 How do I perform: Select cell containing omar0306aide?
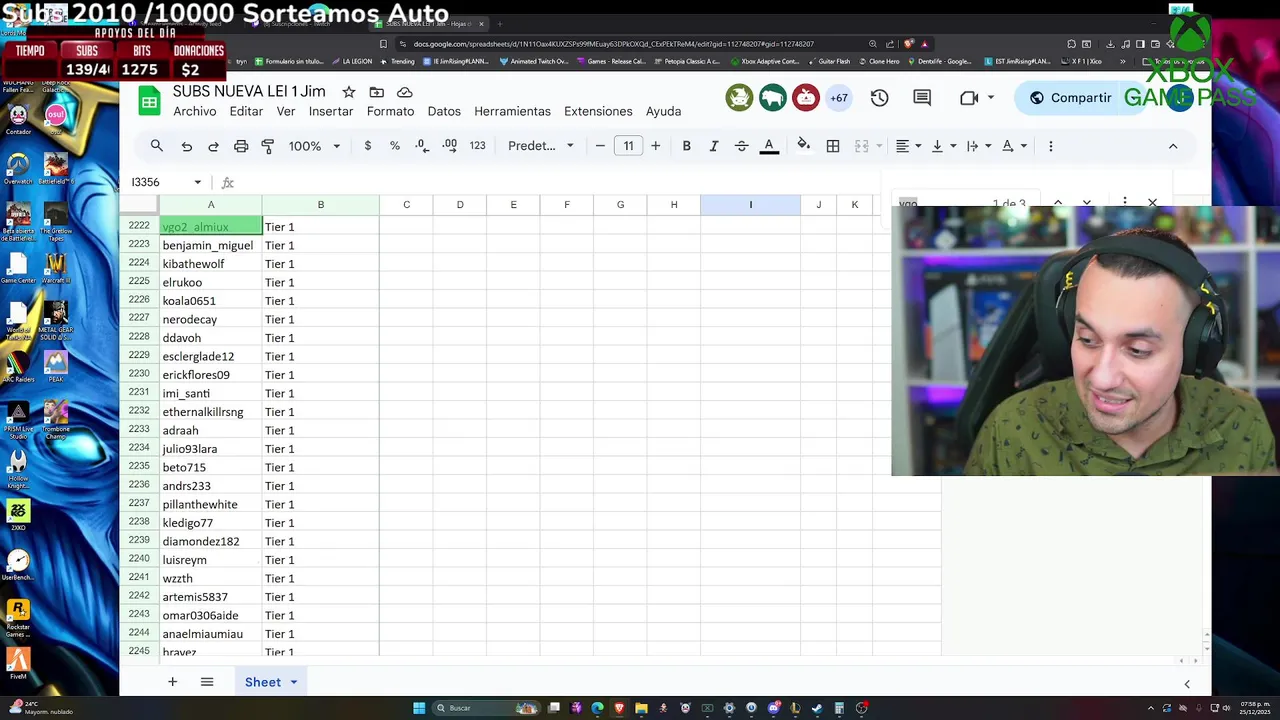[x=211, y=615]
